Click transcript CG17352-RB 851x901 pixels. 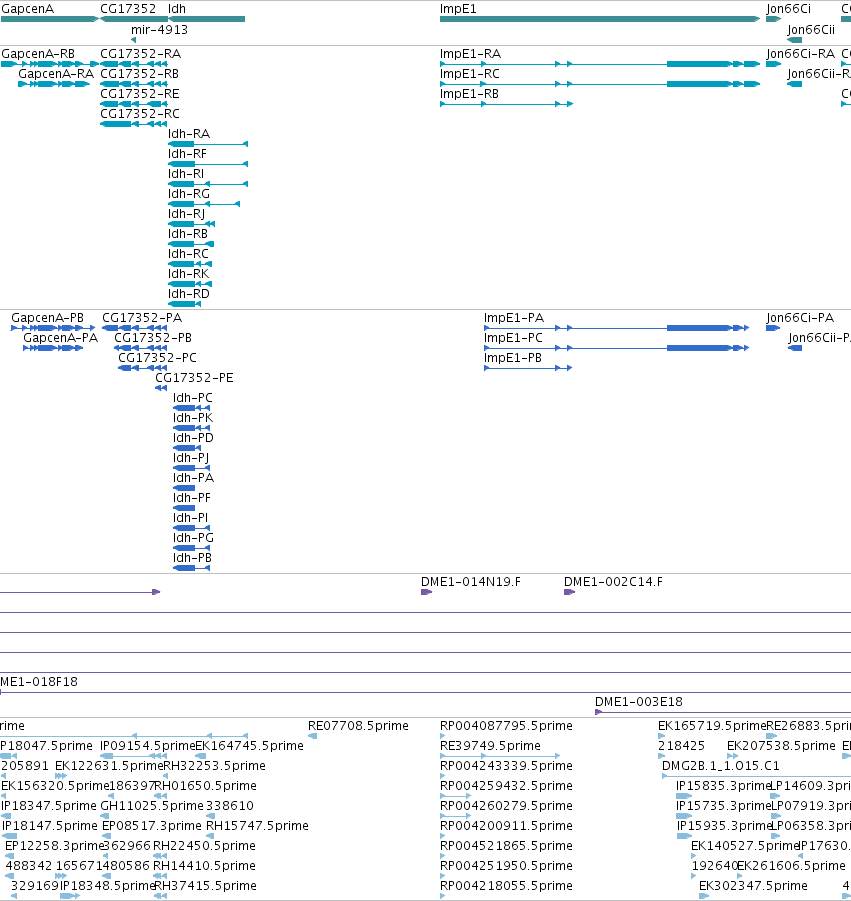point(134,84)
